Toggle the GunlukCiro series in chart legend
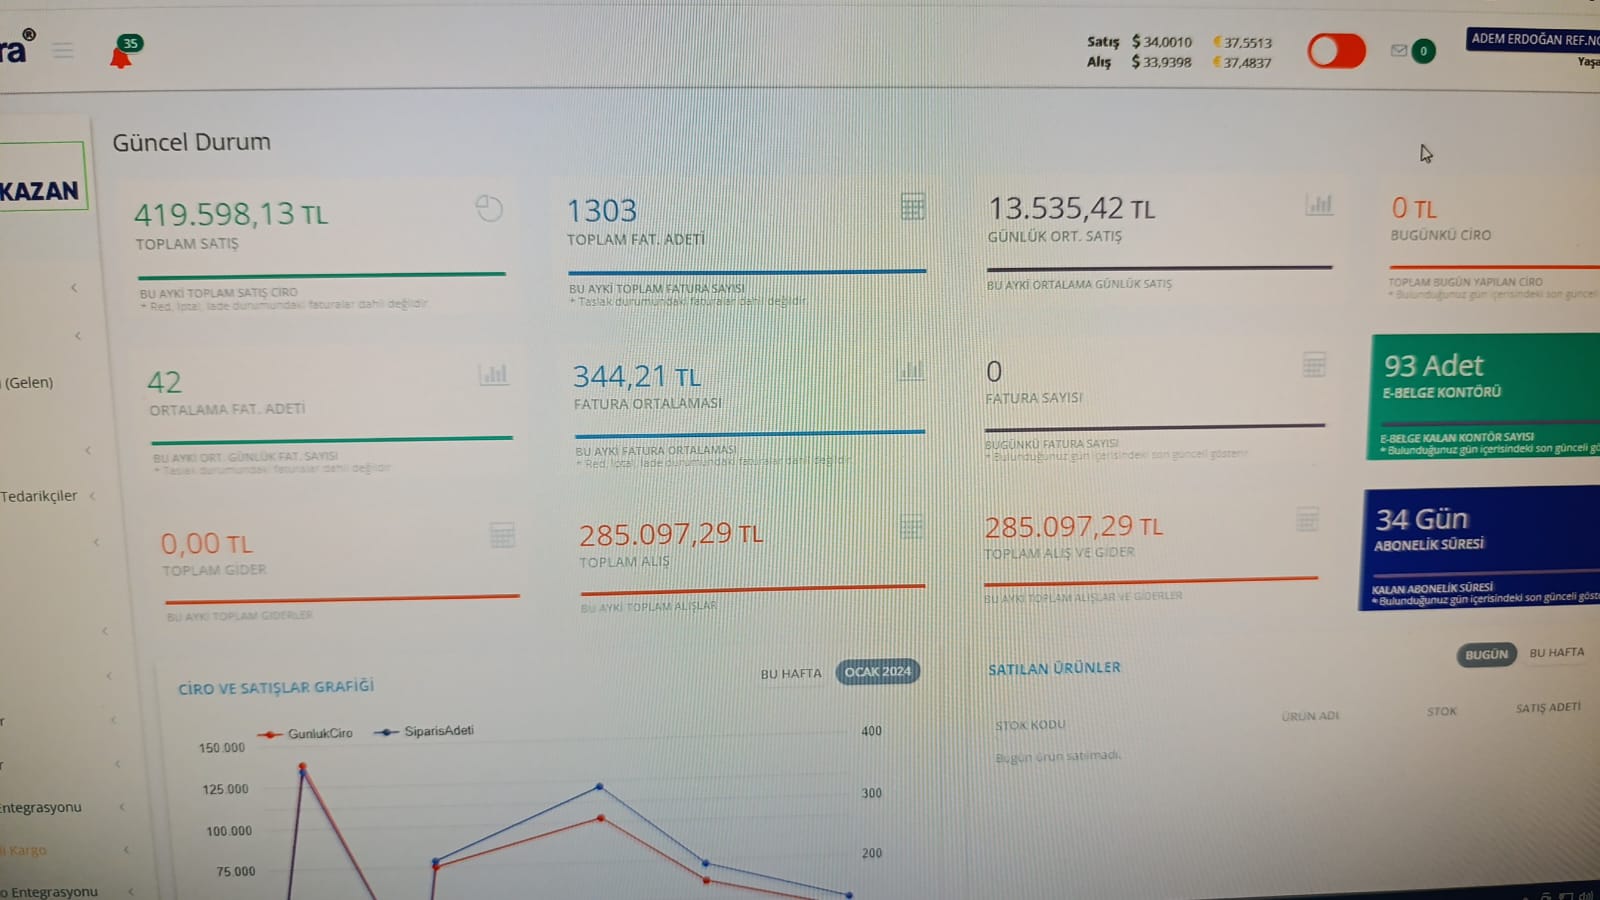The width and height of the screenshot is (1600, 900). 306,734
